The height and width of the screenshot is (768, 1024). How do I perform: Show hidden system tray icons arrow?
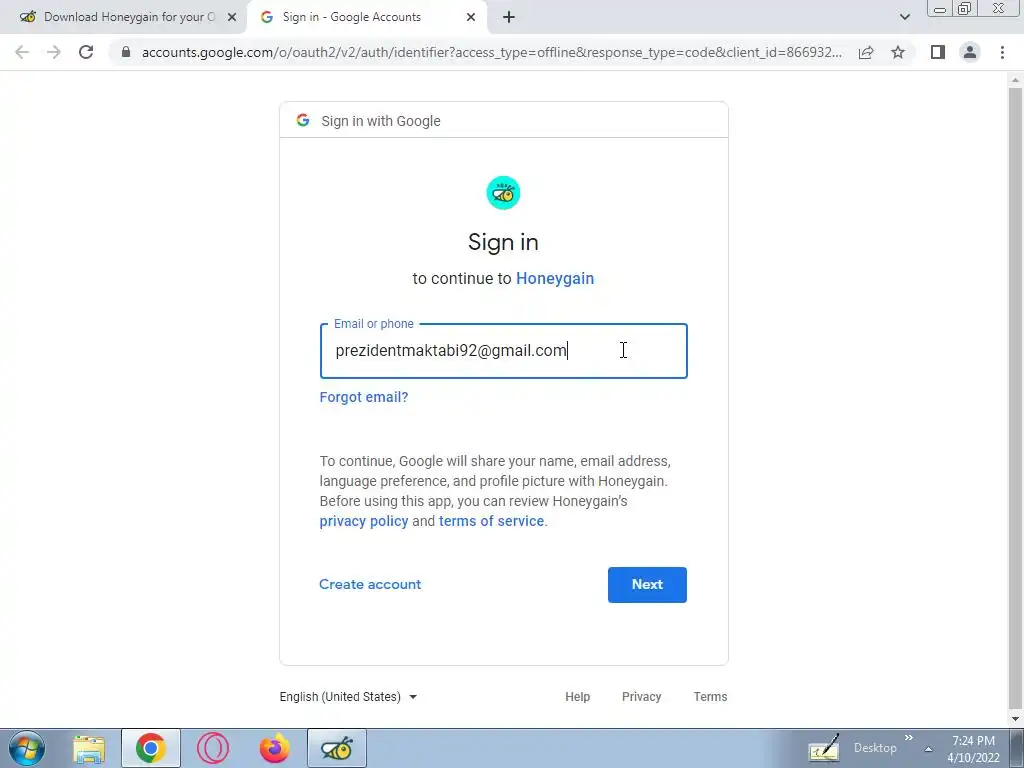click(x=928, y=749)
